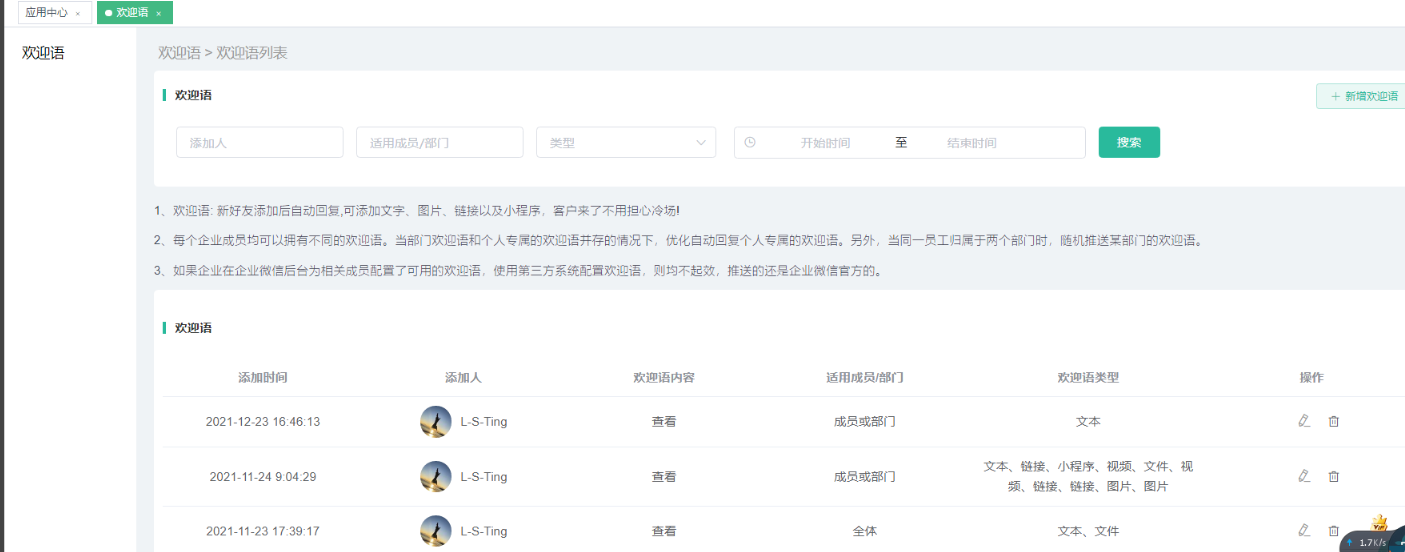The image size is (1405, 552).
Task: Delete the 2021-11-24 welcome message entry
Action: [x=1333, y=476]
